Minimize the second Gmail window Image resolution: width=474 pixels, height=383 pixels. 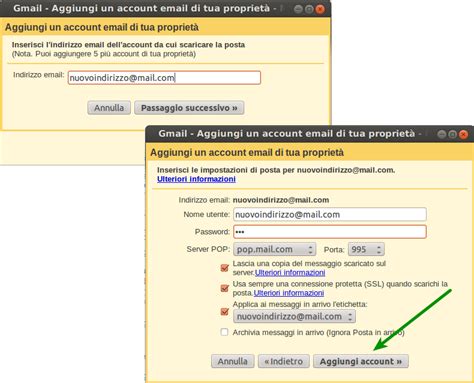(442, 134)
